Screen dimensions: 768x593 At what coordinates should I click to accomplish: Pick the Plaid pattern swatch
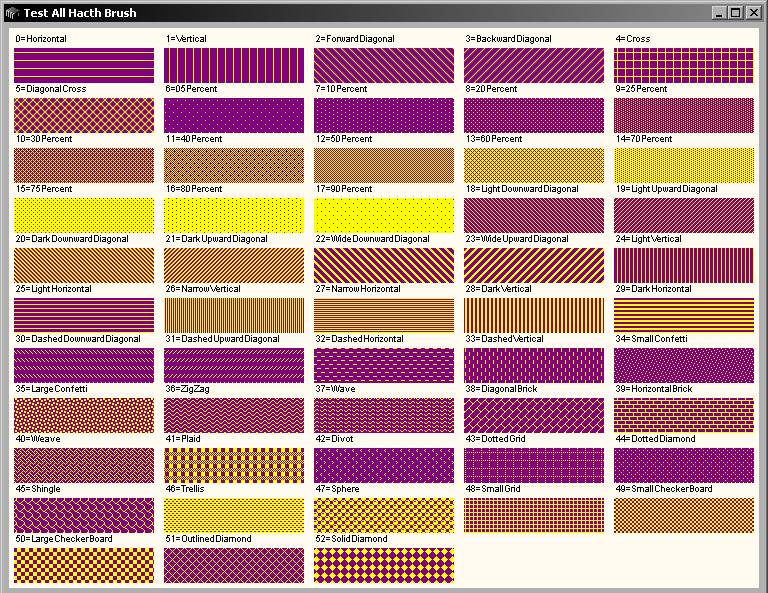(x=234, y=465)
